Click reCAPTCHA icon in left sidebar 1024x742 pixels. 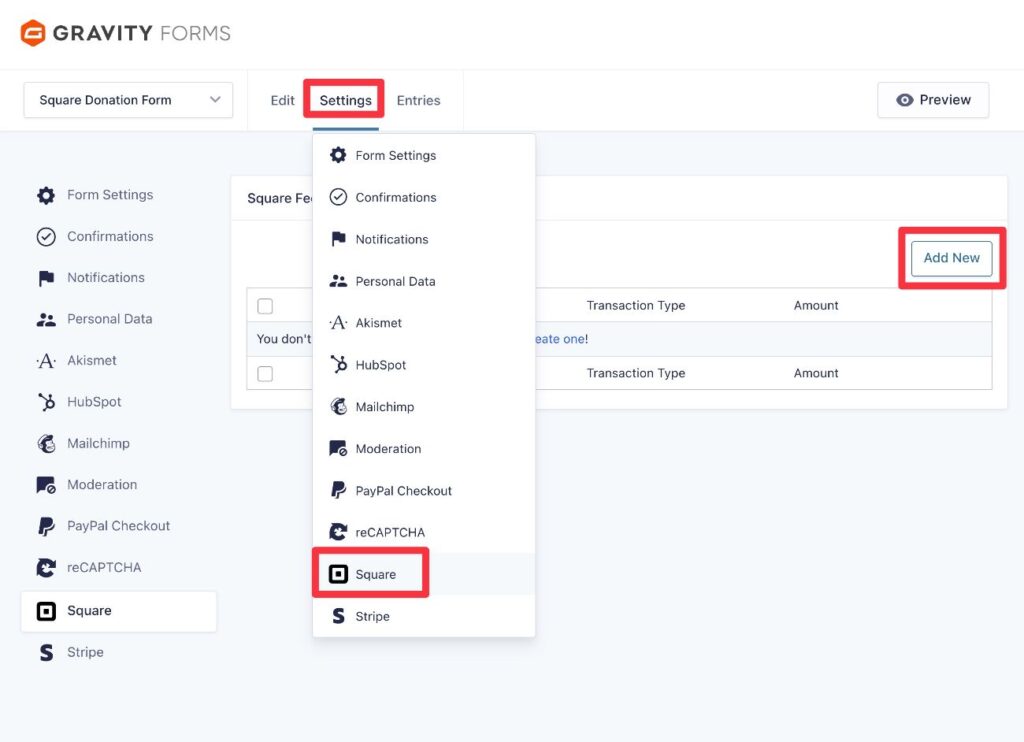pyautogui.click(x=46, y=568)
